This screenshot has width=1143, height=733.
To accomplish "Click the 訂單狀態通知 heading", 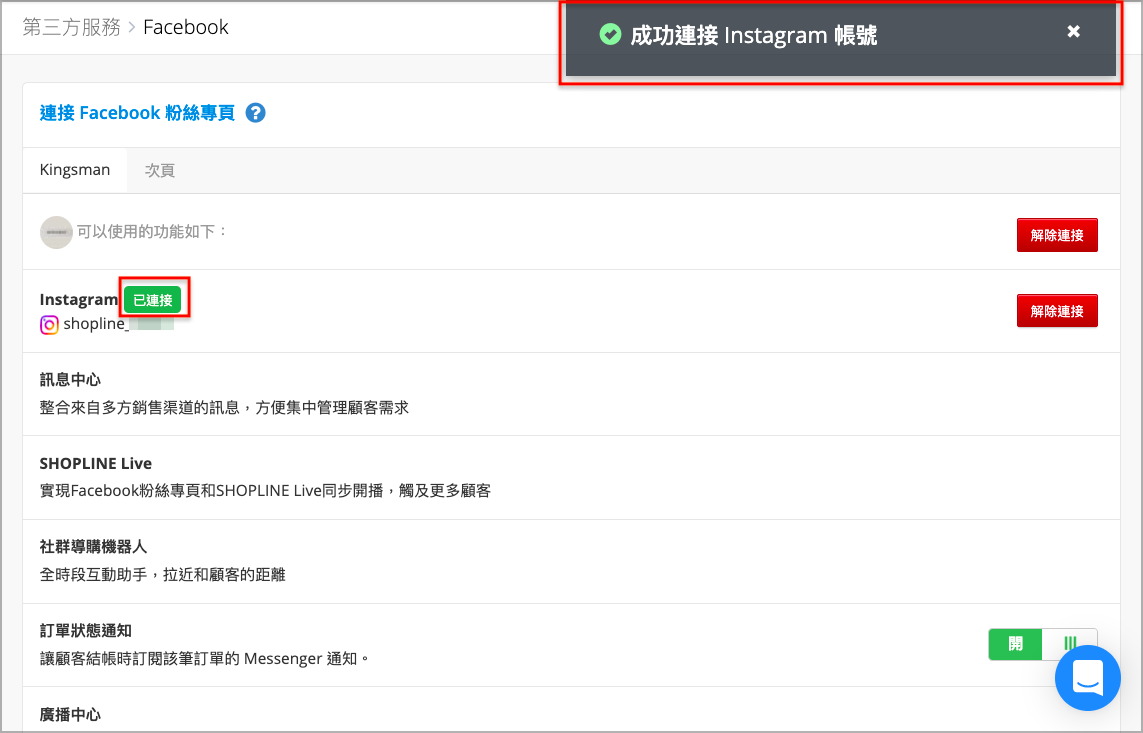I will tap(85, 630).
